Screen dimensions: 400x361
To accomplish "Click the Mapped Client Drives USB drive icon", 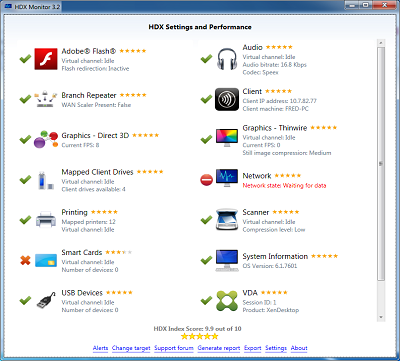I will click(x=46, y=180).
